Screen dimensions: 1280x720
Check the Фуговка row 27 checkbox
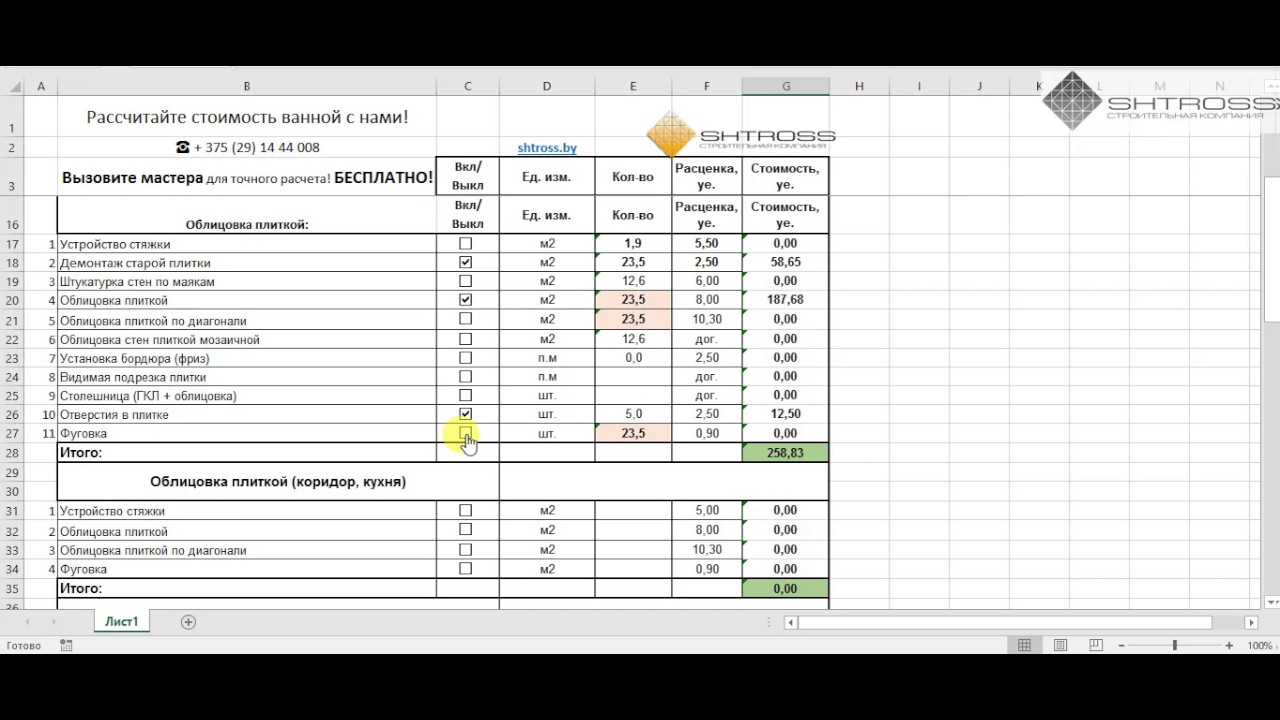(x=465, y=433)
